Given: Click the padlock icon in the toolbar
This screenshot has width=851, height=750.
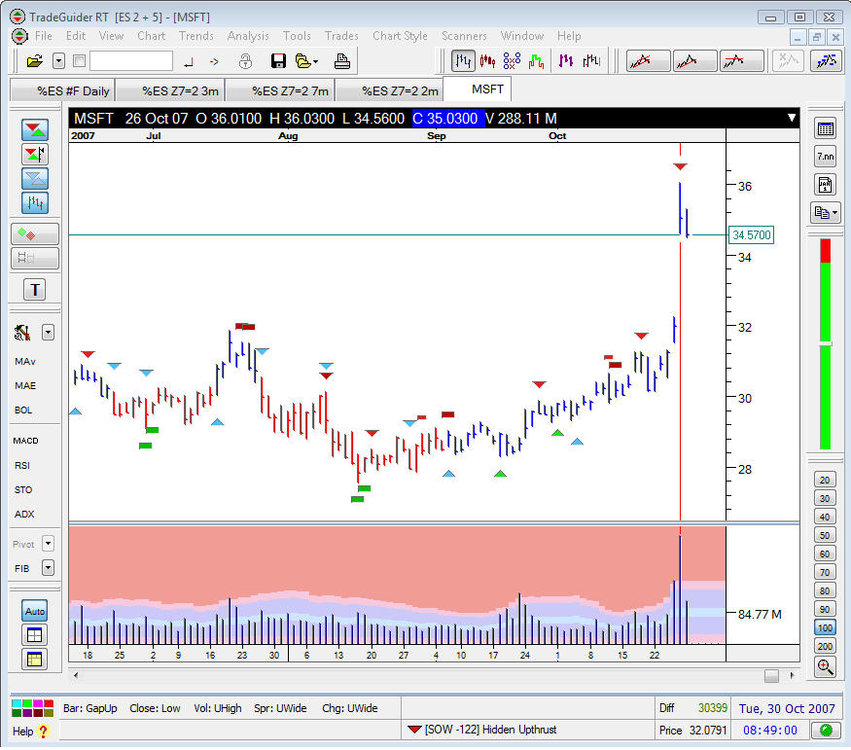Looking at the screenshot, I should [245, 61].
